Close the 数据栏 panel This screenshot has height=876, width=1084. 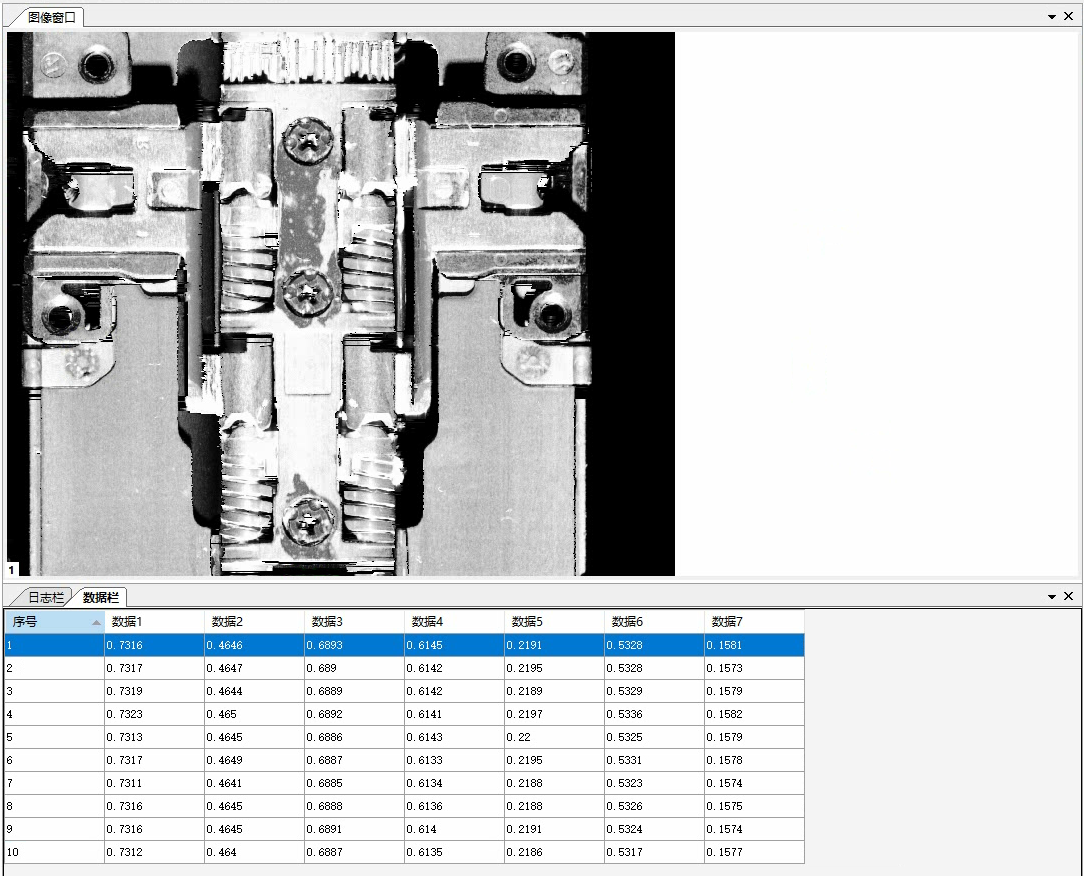point(1068,596)
